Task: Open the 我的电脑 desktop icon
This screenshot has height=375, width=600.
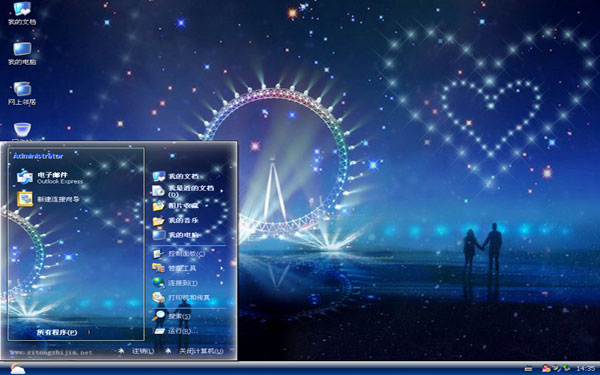Action: coord(22,54)
